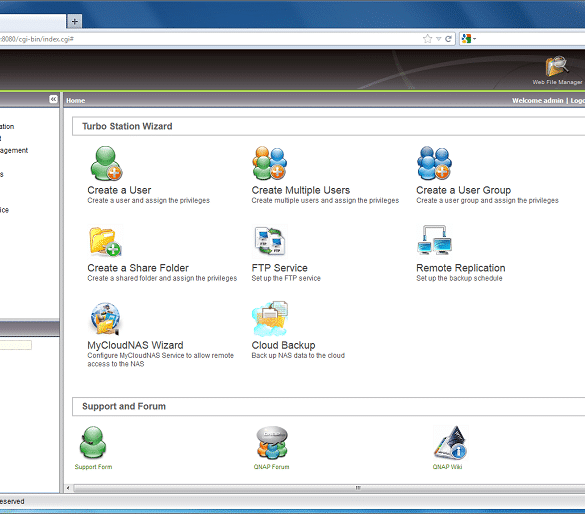The image size is (585, 514).
Task: Open the URL history dropdown arrow
Action: [x=439, y=39]
